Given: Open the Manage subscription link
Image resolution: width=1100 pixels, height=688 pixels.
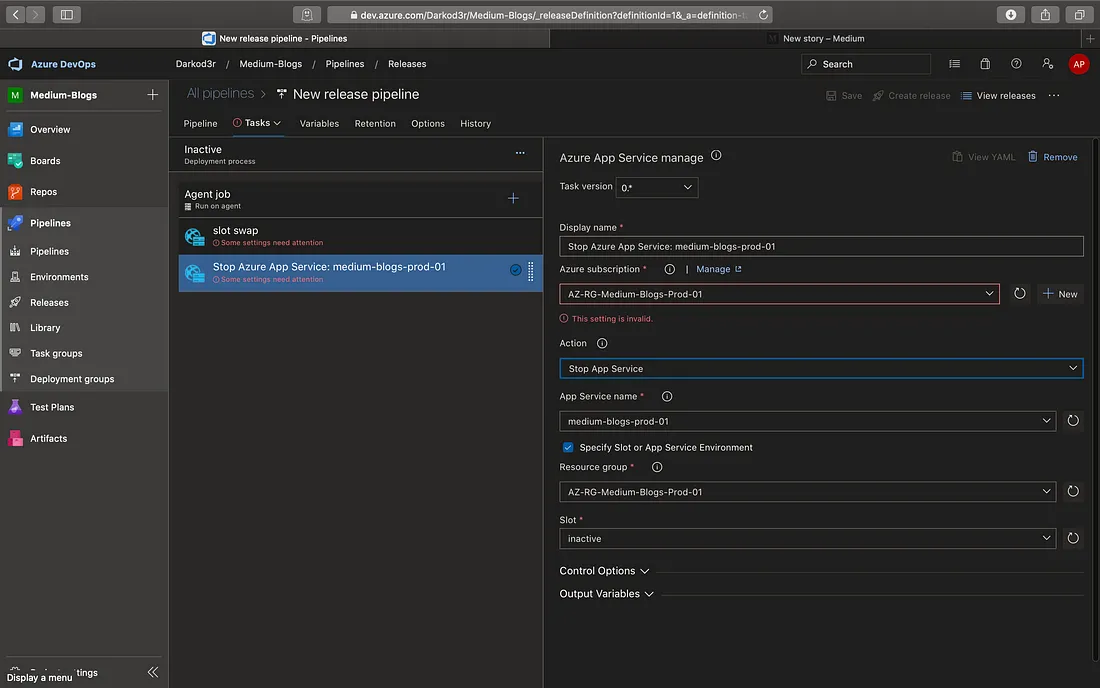Looking at the screenshot, I should tap(718, 269).
